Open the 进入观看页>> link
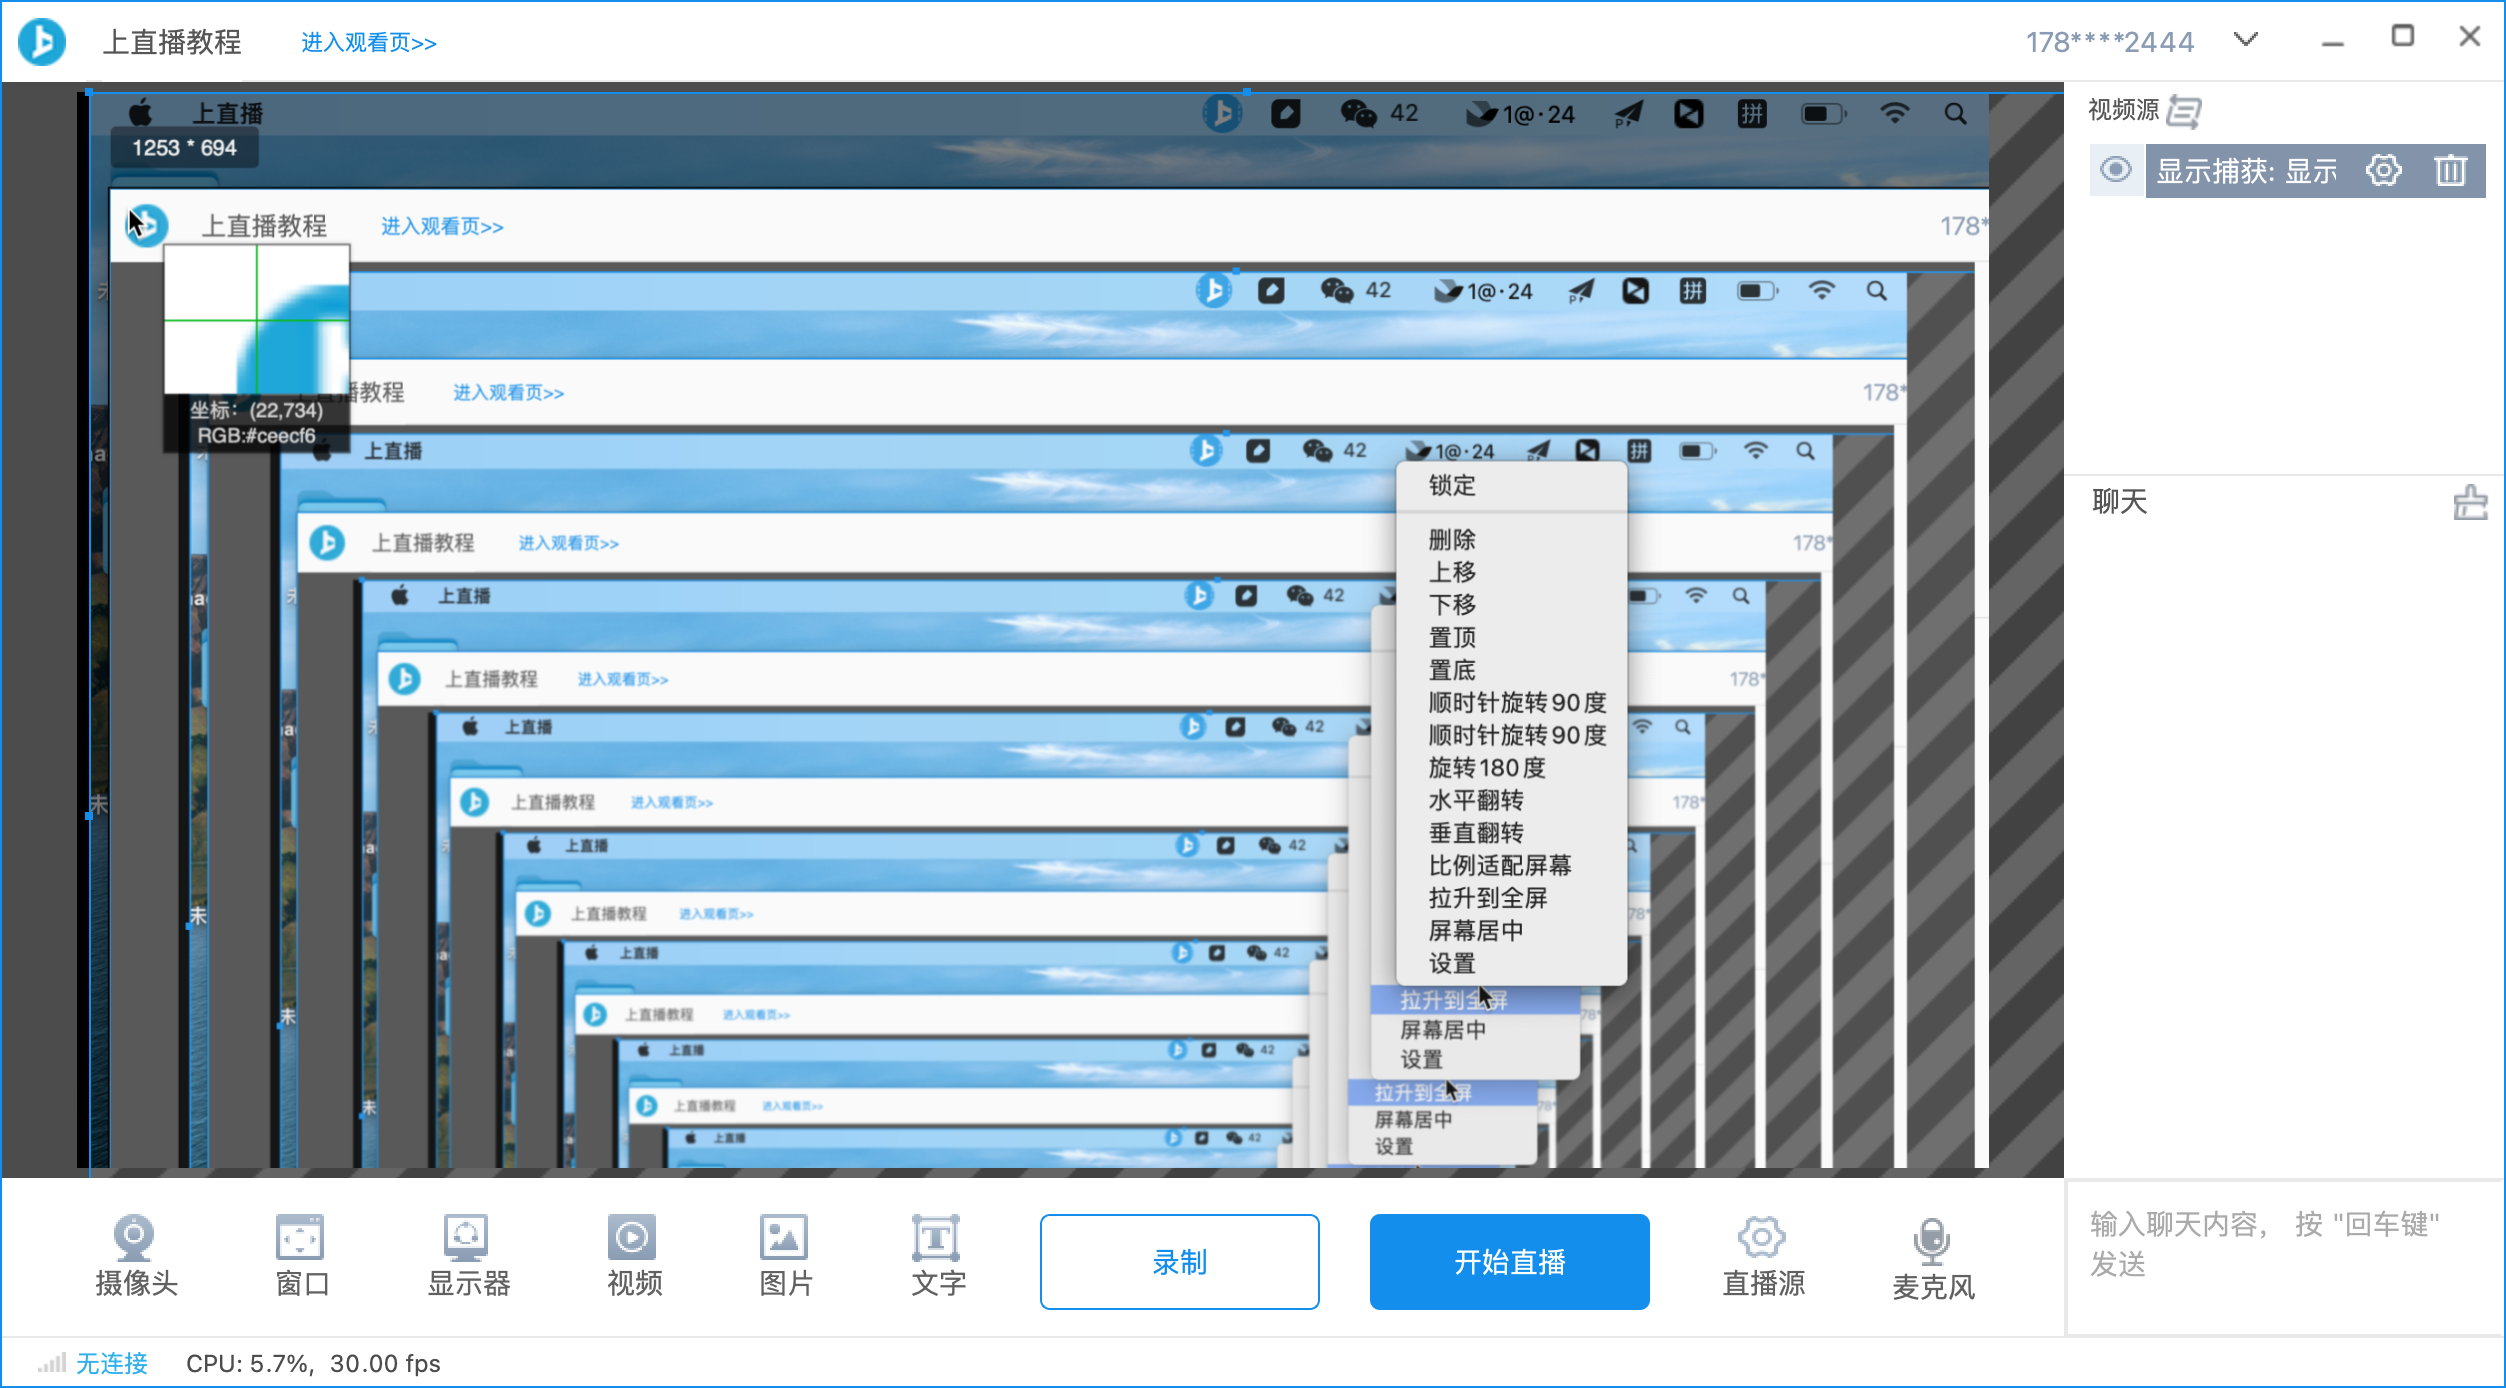2506x1388 pixels. click(368, 43)
